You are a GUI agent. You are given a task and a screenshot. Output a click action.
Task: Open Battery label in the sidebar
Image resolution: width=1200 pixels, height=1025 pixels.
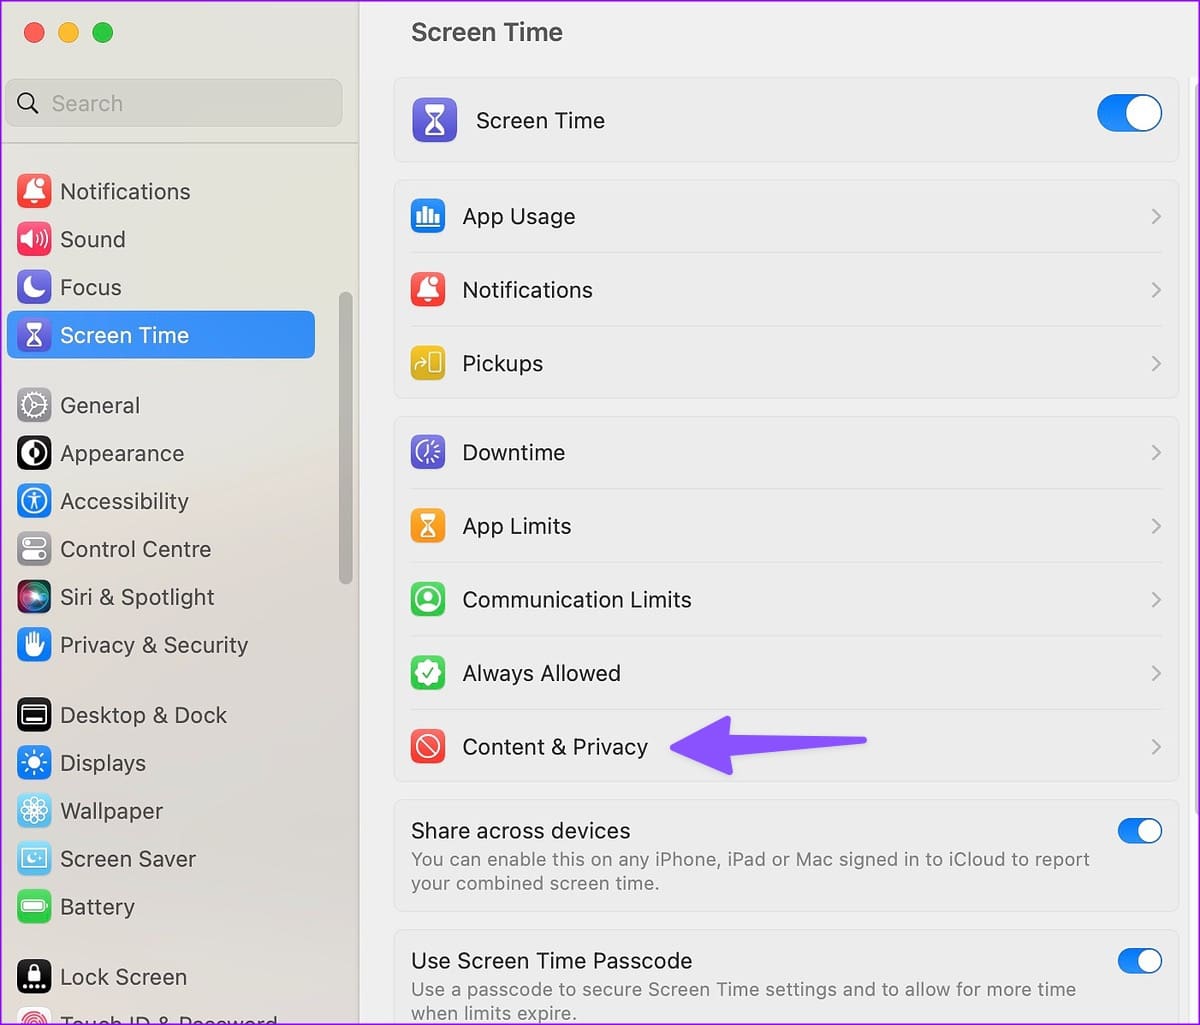point(97,907)
